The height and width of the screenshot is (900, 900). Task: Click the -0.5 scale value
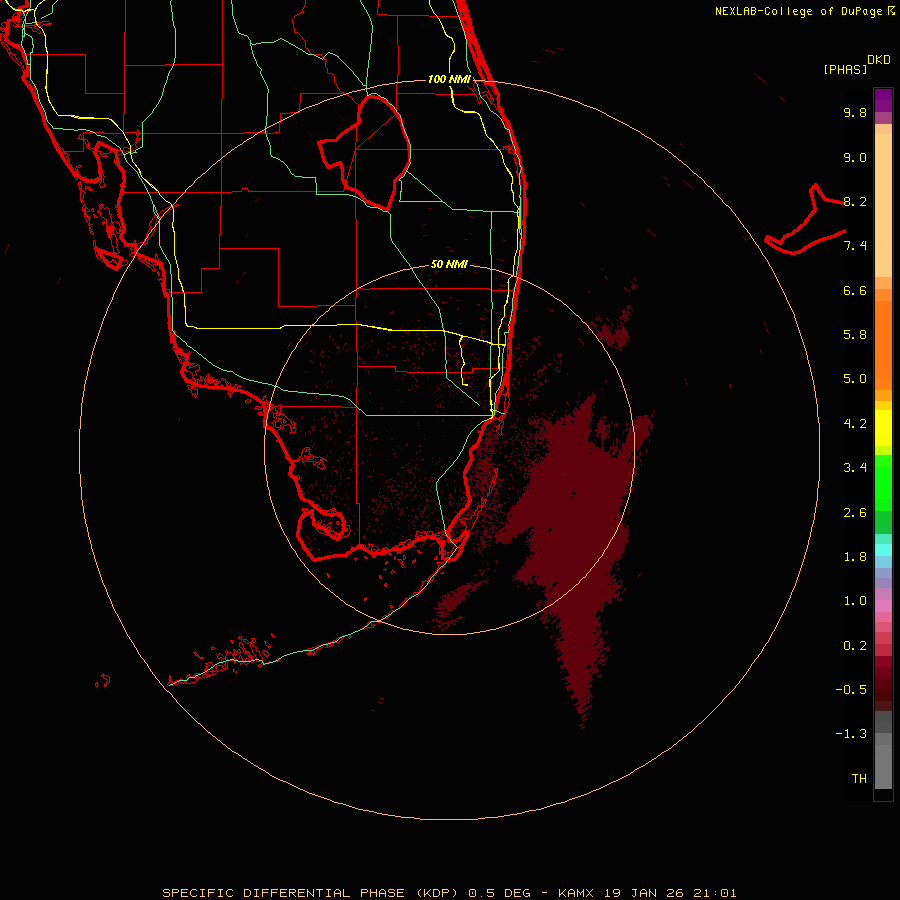tap(851, 690)
